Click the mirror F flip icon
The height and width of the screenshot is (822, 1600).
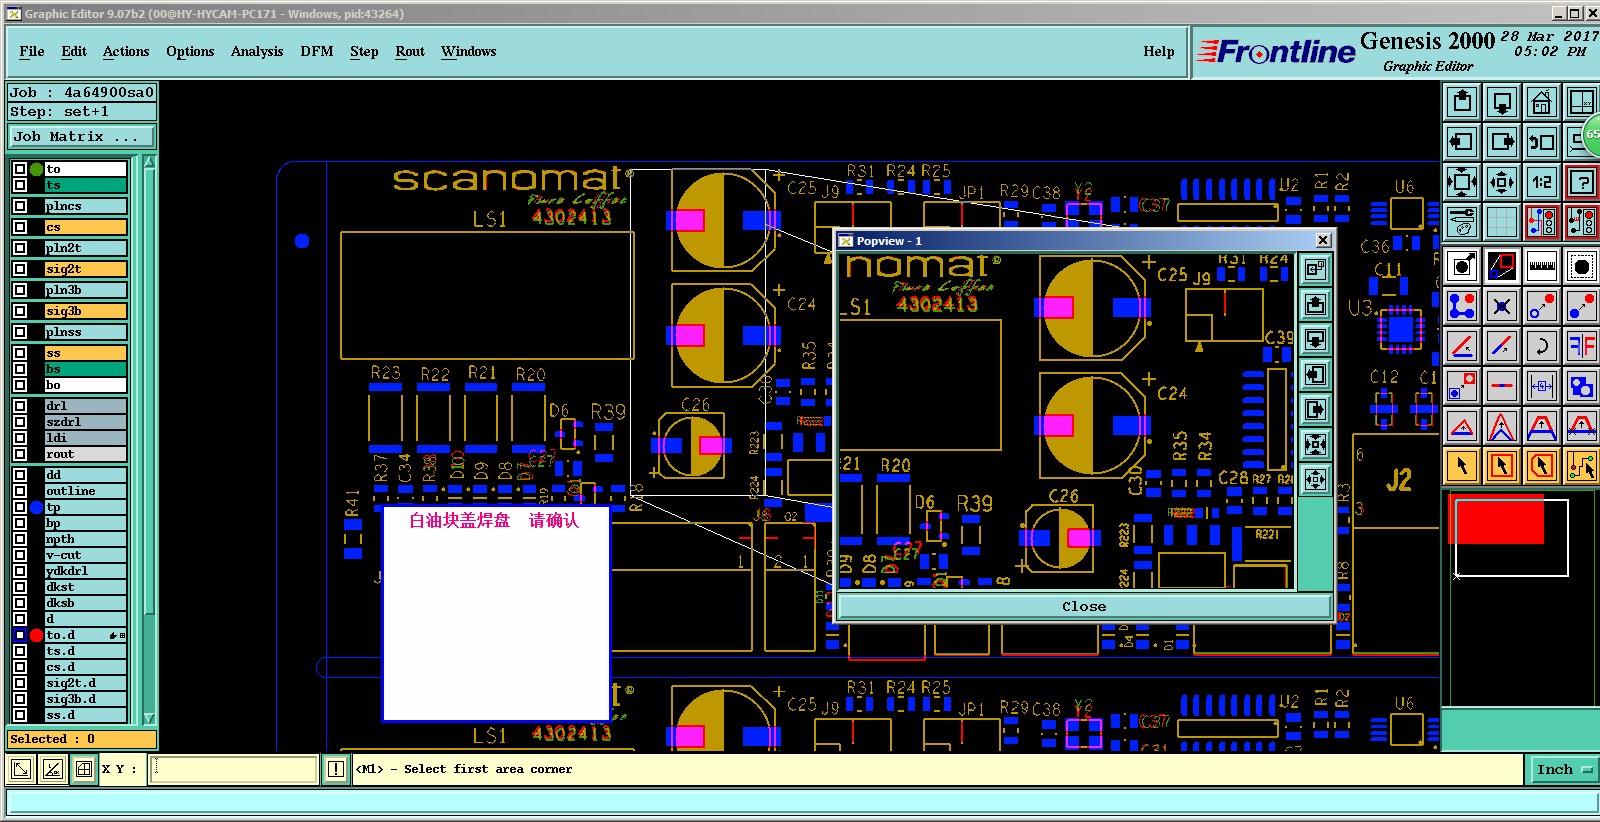[1582, 346]
